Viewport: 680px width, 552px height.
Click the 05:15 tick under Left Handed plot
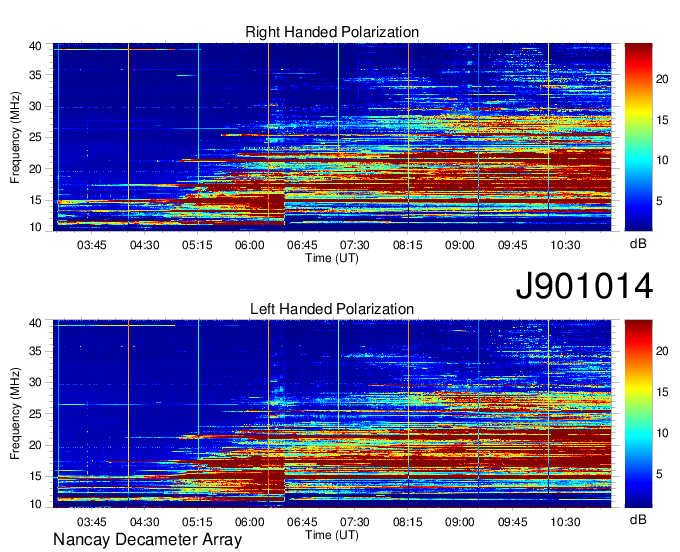197,522
